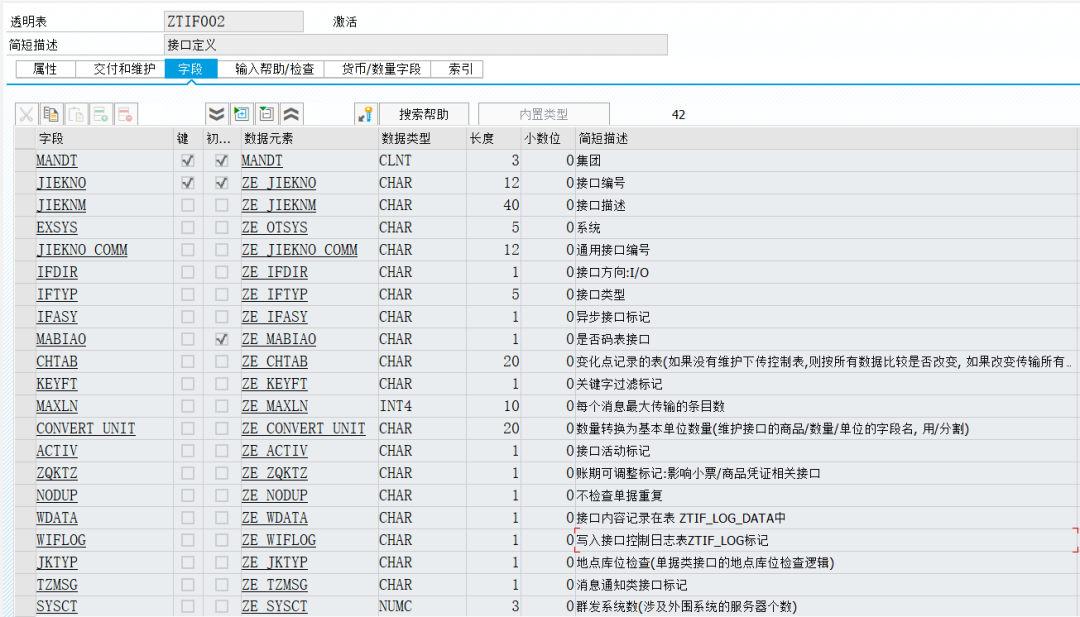Enable the key checkbox for JIEKNM
This screenshot has height=617, width=1080.
[187, 205]
